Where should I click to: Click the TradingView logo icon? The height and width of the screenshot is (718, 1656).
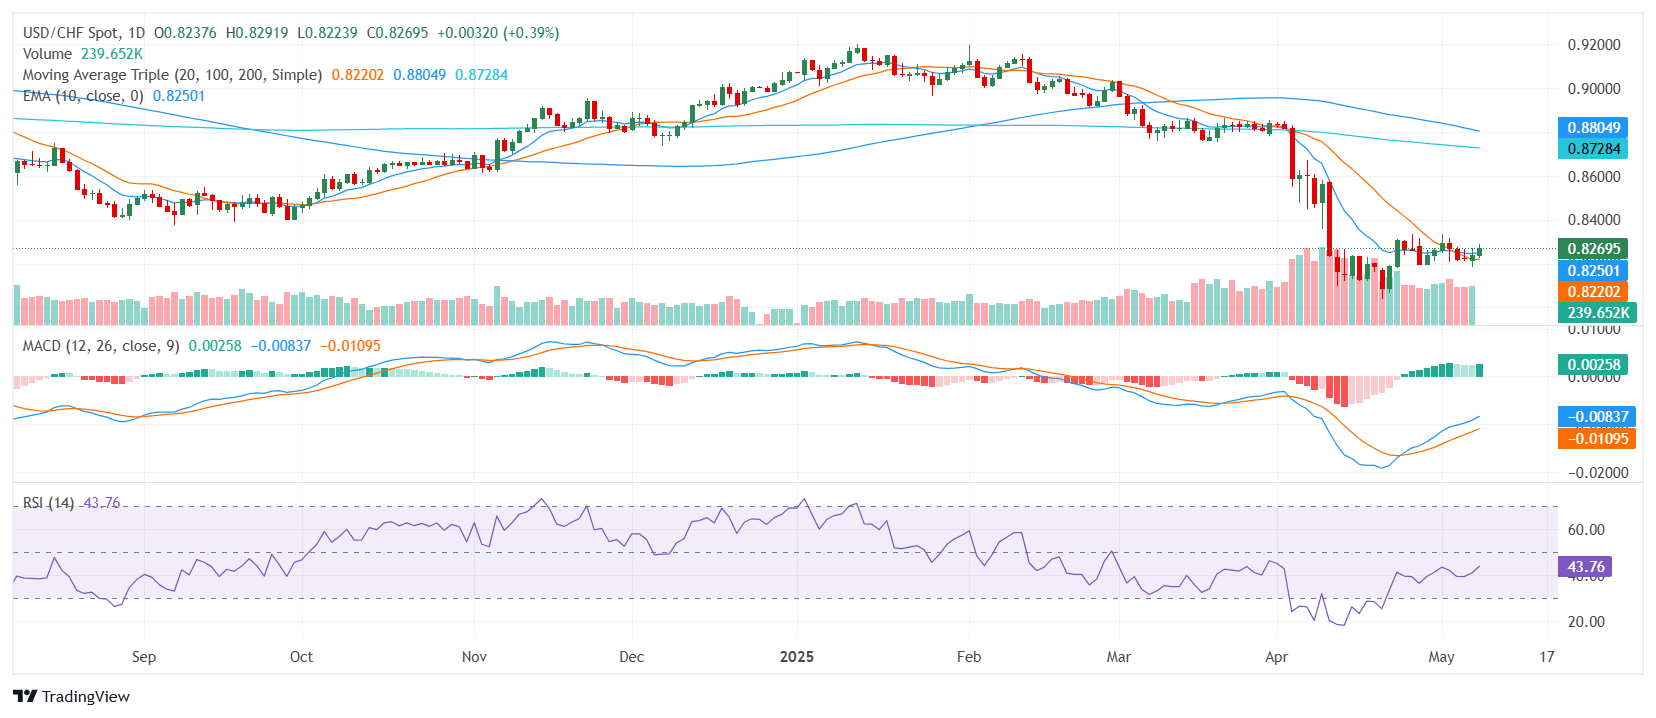point(25,697)
